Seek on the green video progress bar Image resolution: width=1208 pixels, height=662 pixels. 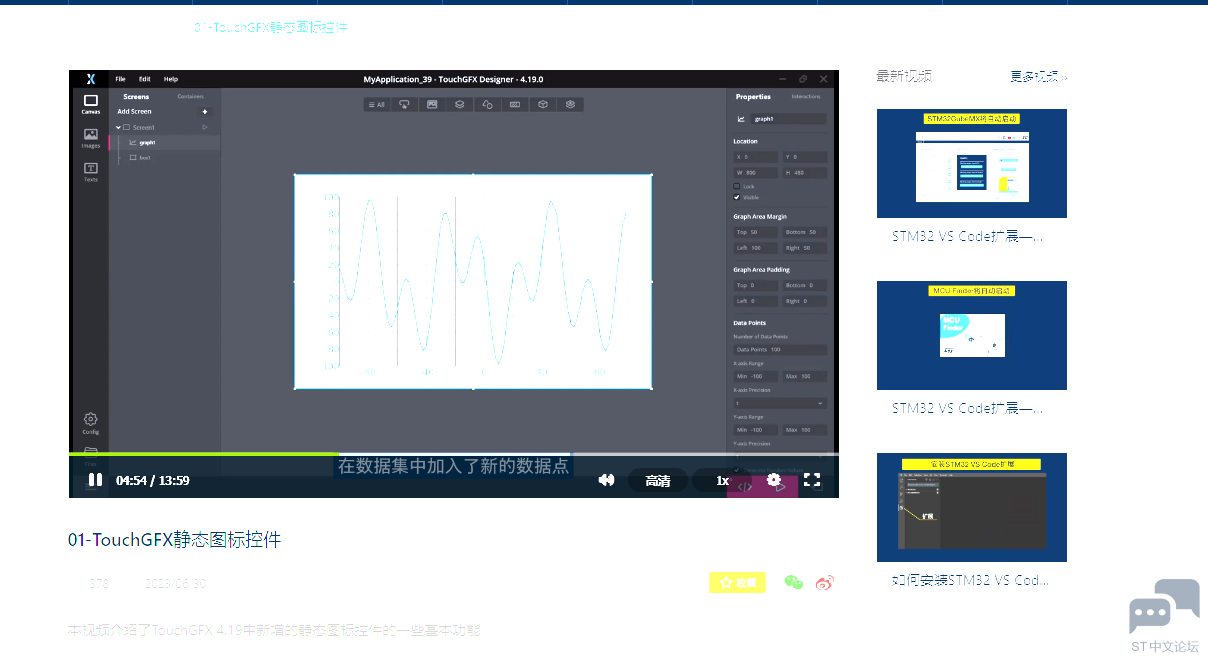click(x=203, y=454)
